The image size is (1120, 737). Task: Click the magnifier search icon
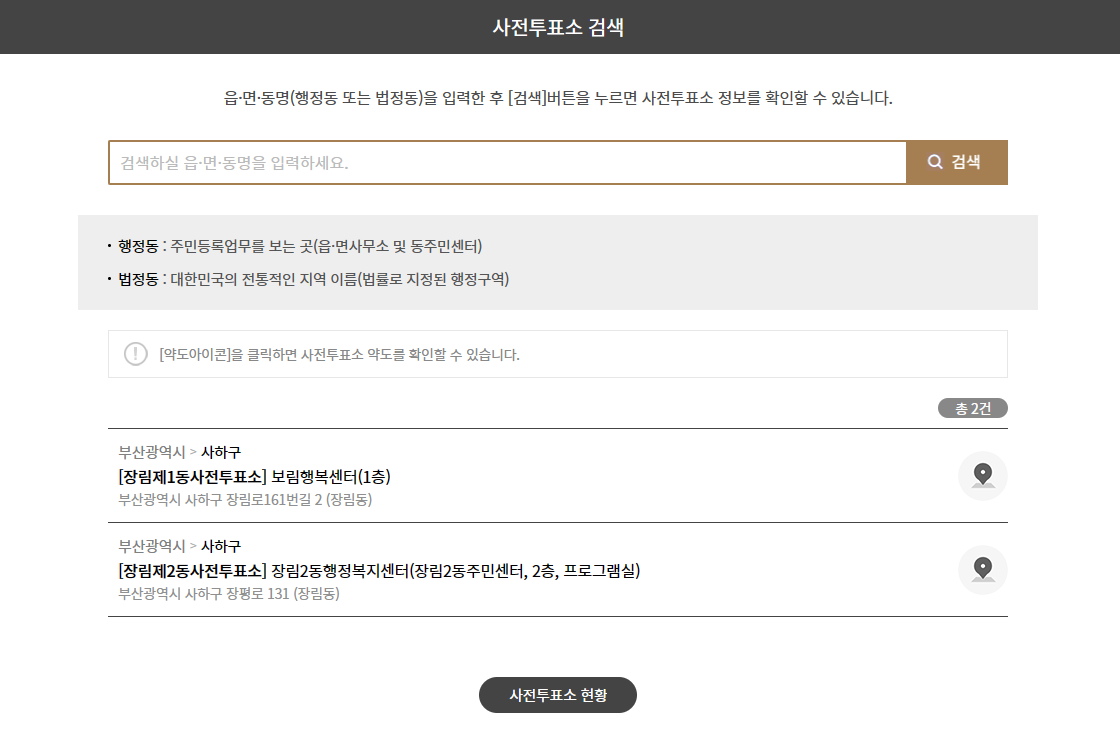tap(935, 161)
